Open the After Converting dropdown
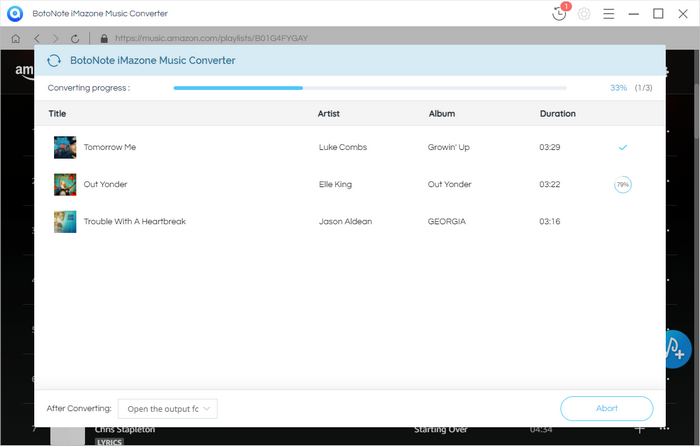This screenshot has height=446, width=700. (168, 408)
